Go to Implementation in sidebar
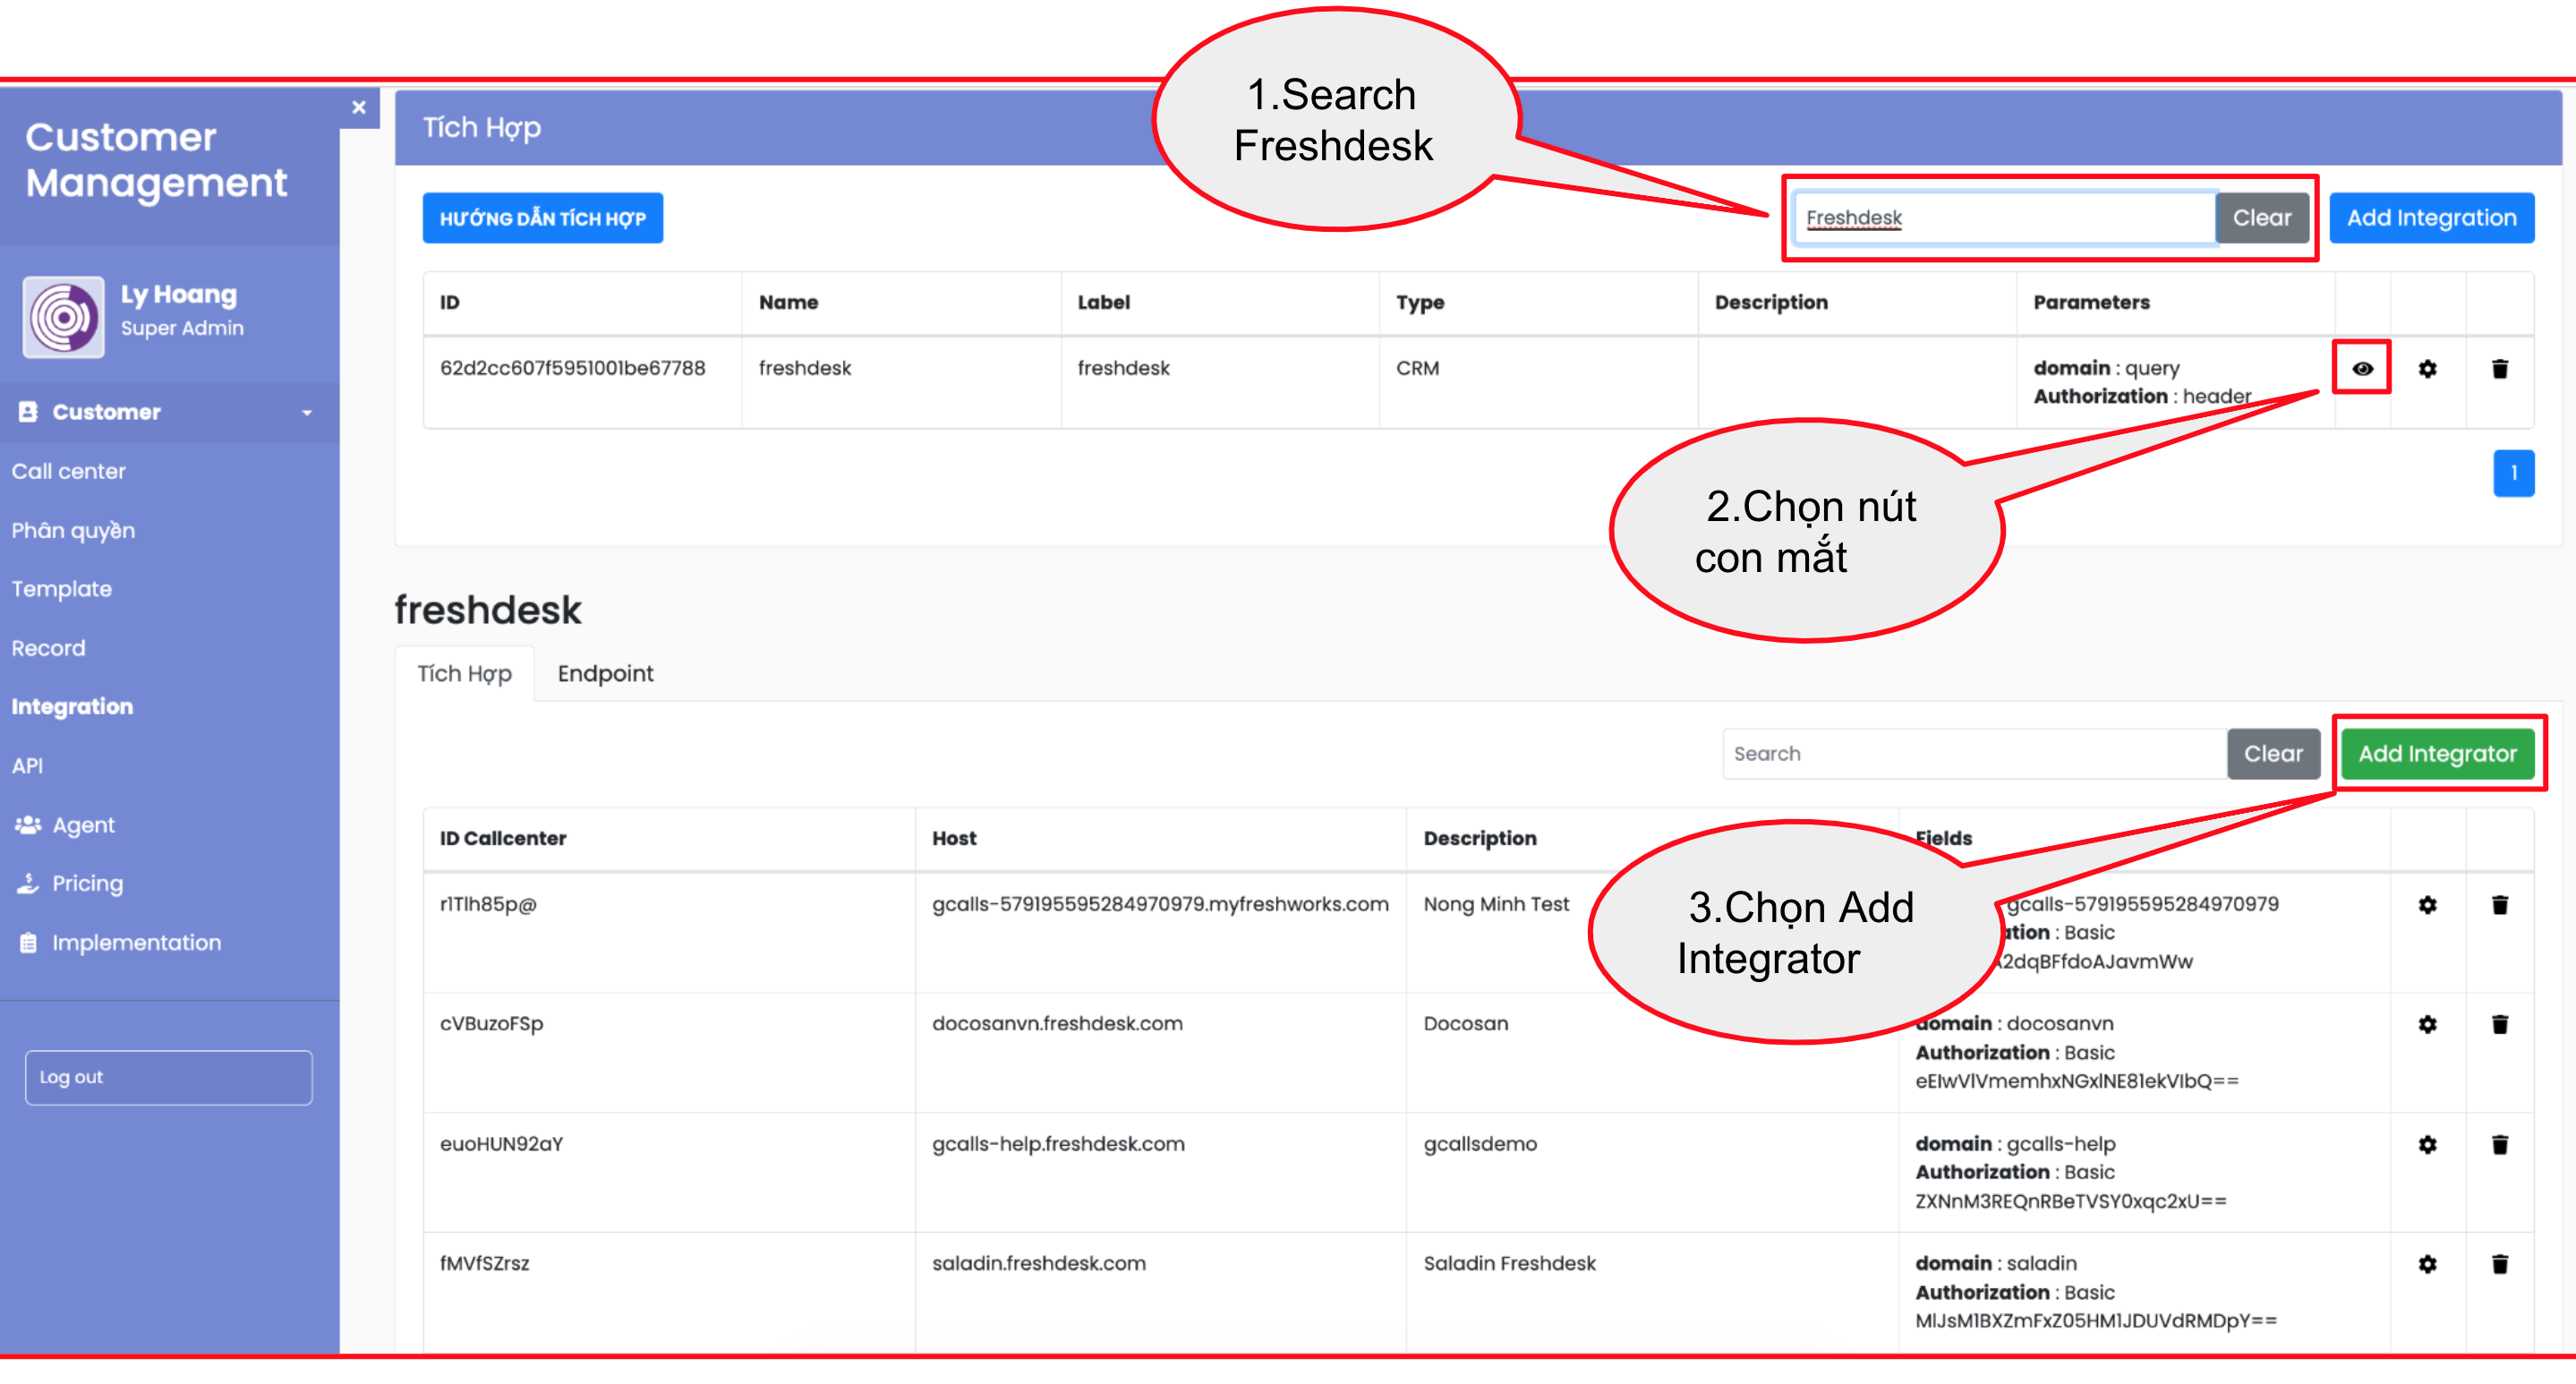Viewport: 2576px width, 1384px height. [136, 942]
